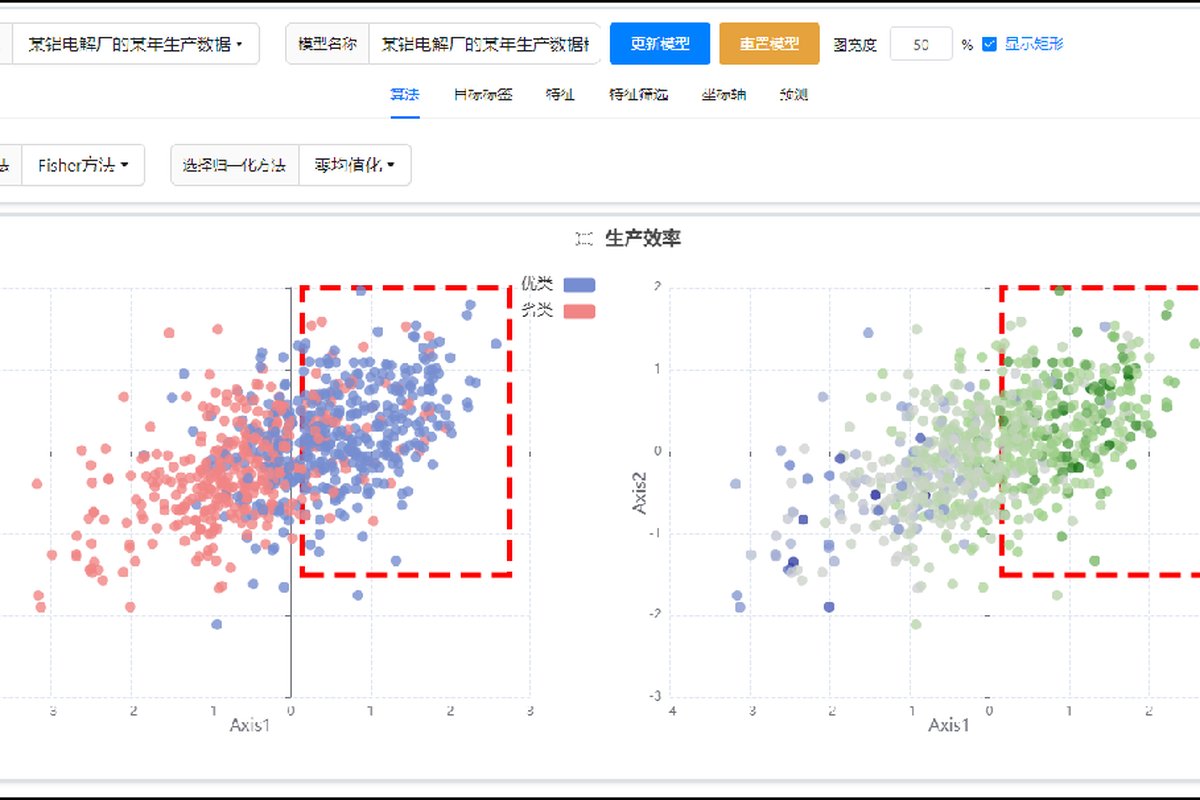
Task: Open the Fisher方法 algorithm dropdown
Action: click(x=83, y=165)
